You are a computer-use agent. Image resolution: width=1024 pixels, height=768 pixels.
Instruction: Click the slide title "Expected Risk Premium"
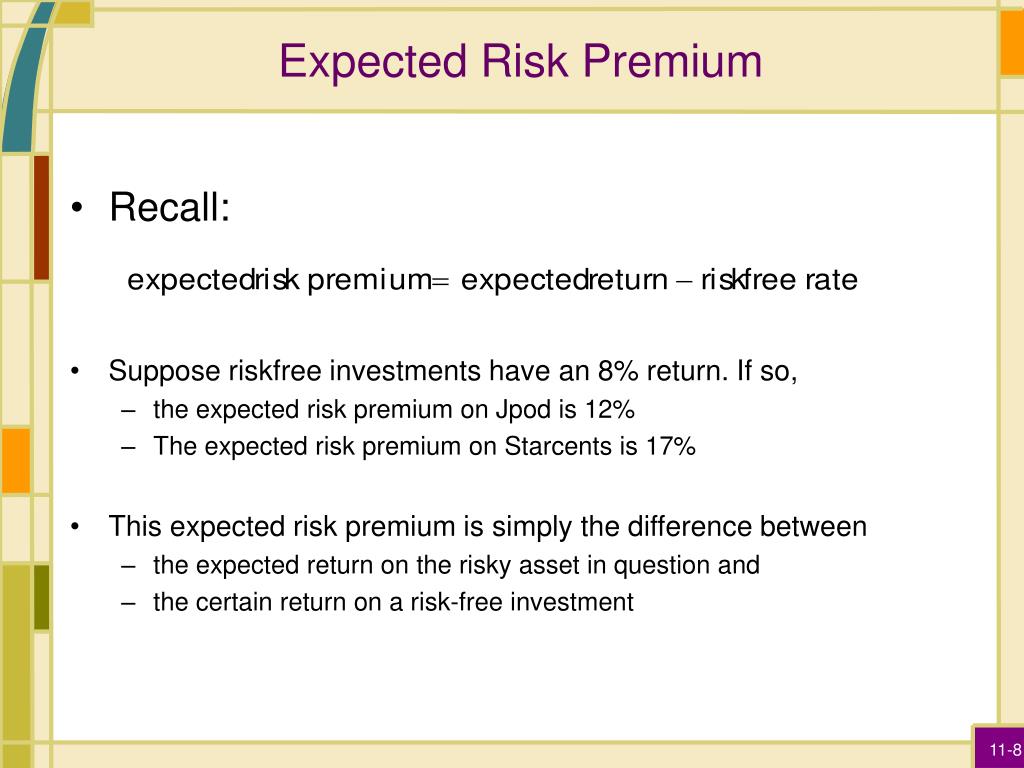click(x=520, y=61)
